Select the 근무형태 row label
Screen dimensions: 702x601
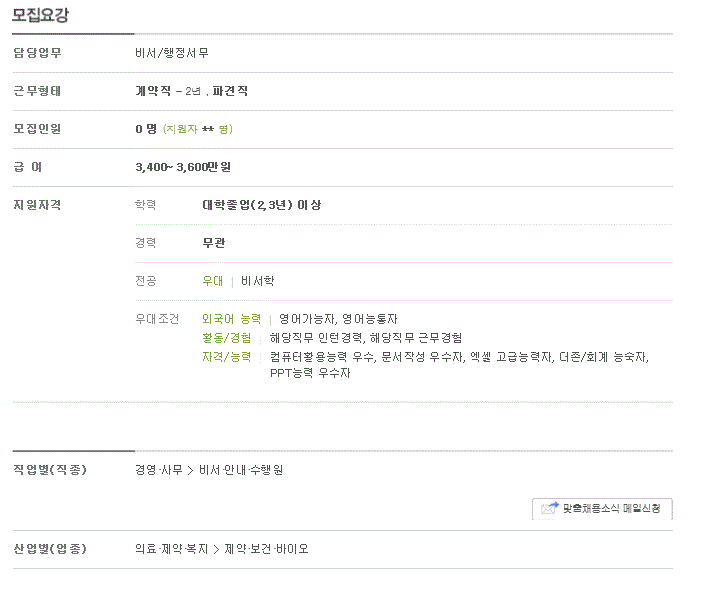(37, 91)
